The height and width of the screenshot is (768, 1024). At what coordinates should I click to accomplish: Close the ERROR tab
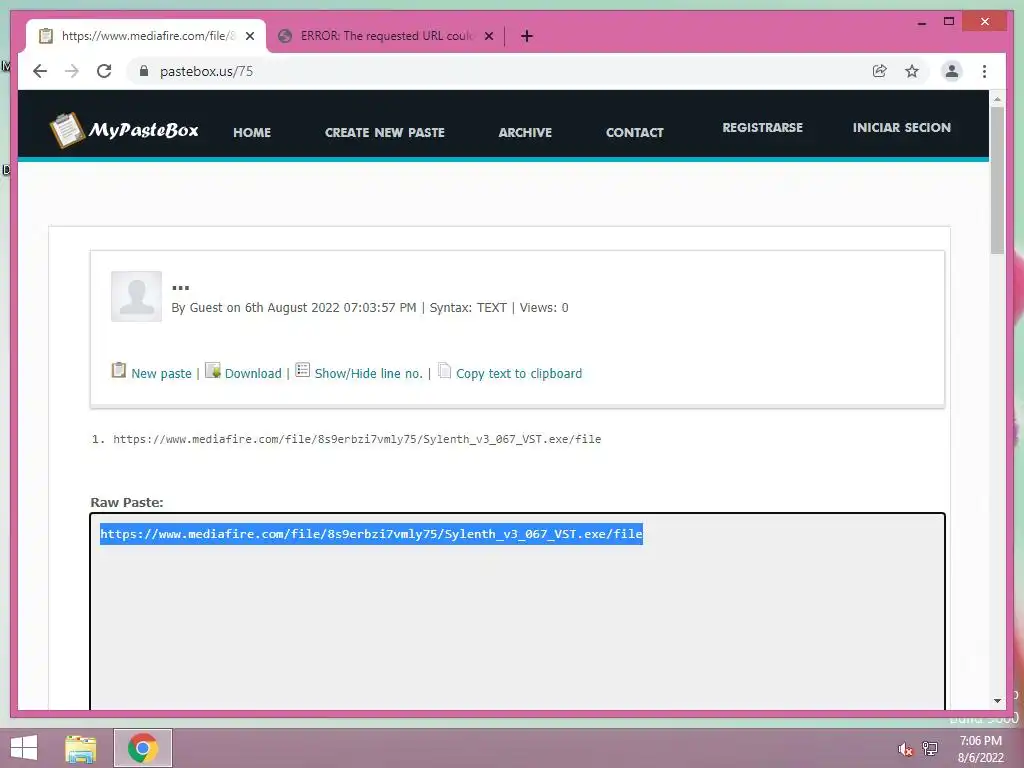click(x=488, y=36)
